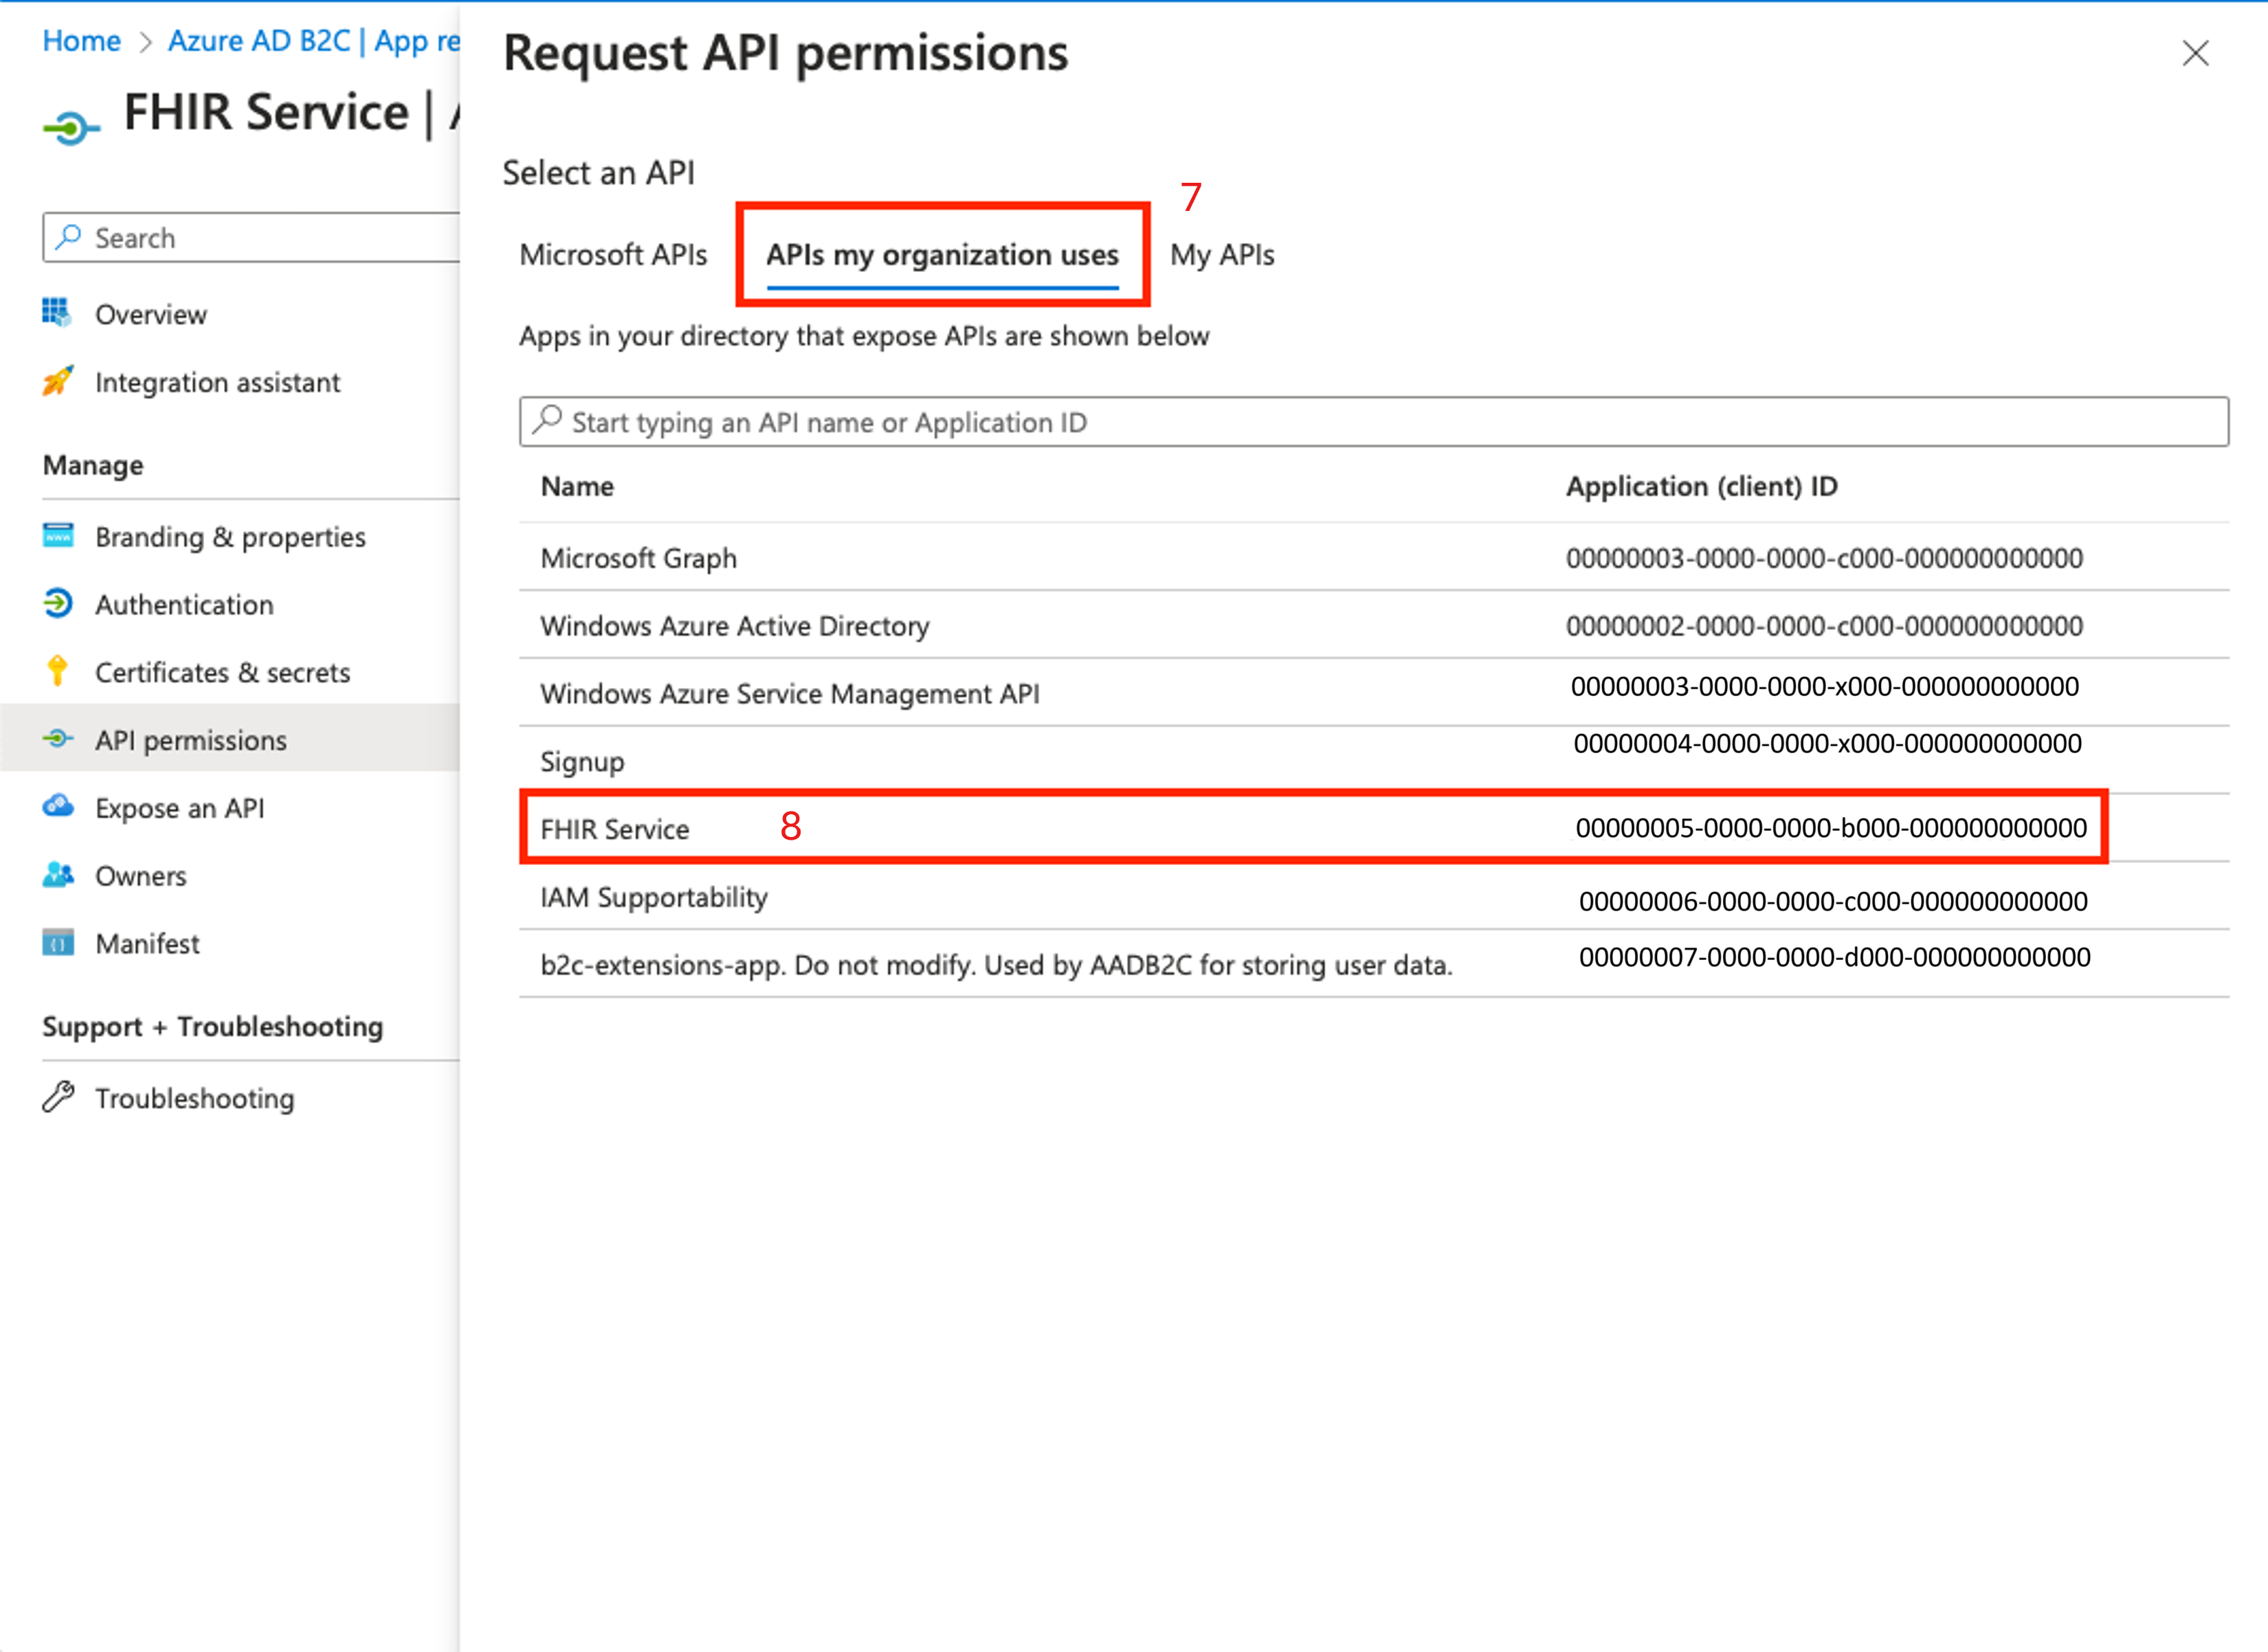Screen dimensions: 2268x1652
Task: Click the Branding & properties icon
Action: pos(57,536)
